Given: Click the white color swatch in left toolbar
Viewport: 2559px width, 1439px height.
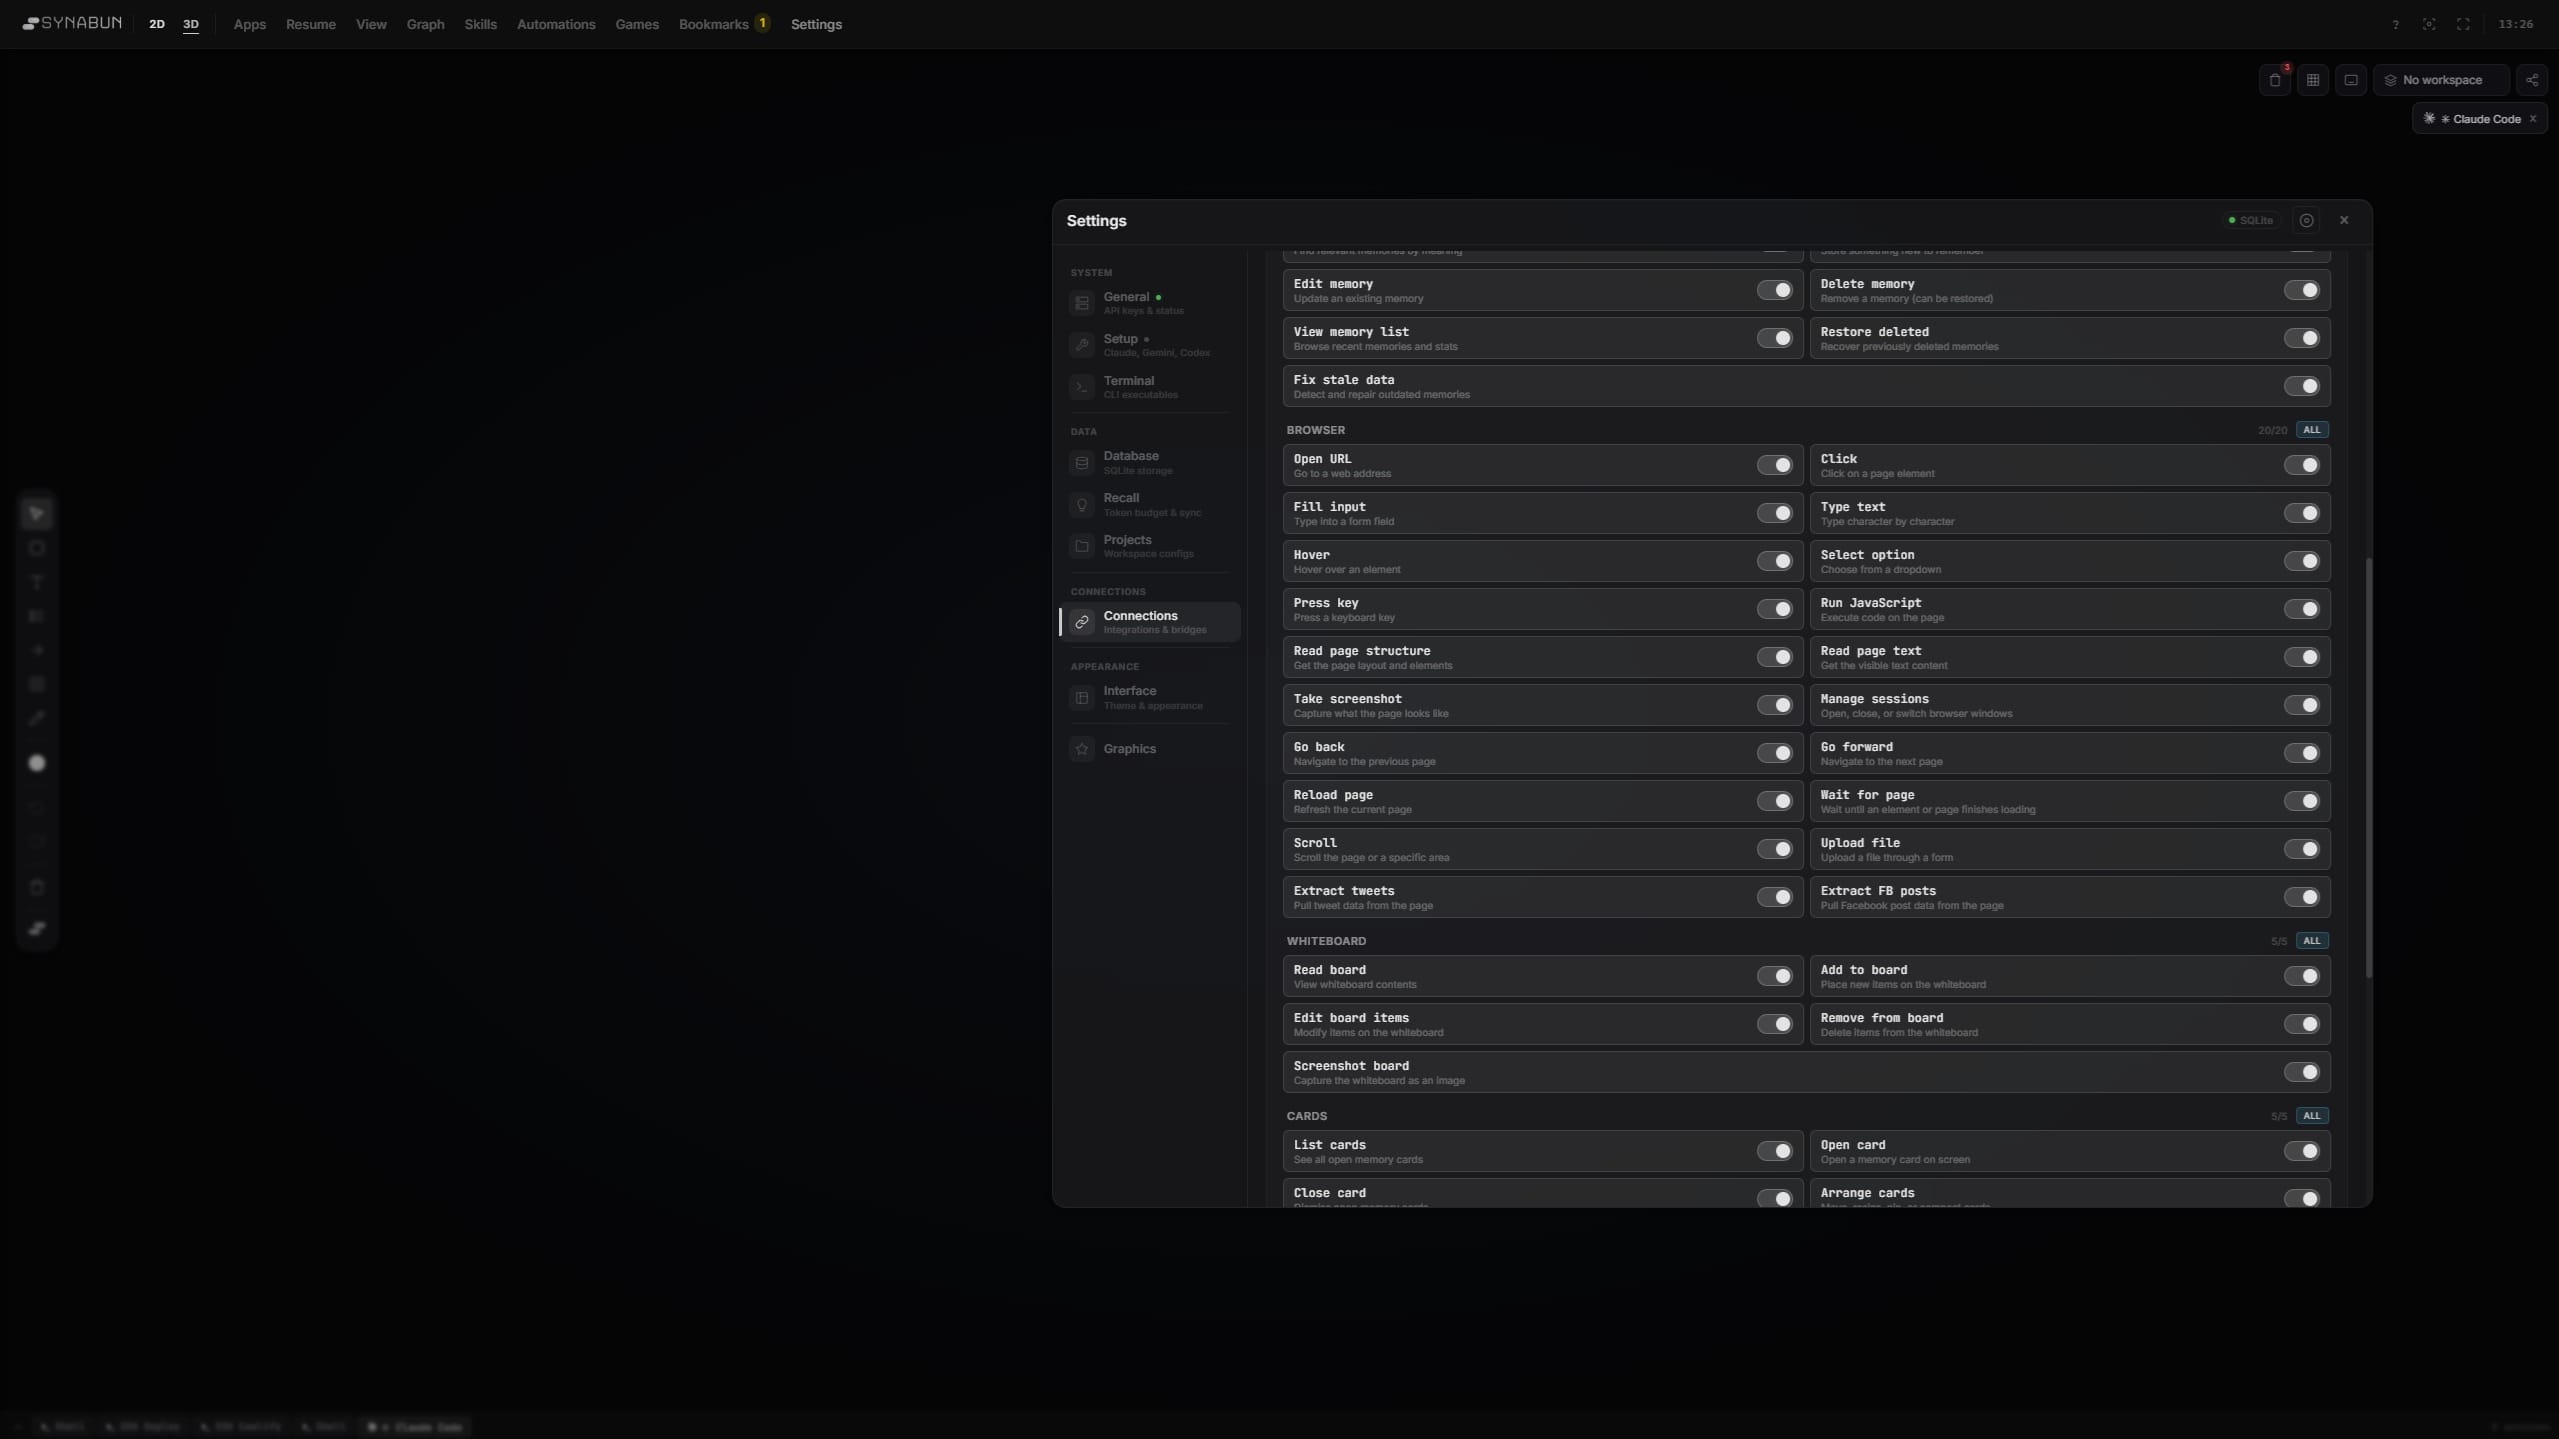Looking at the screenshot, I should 37,763.
